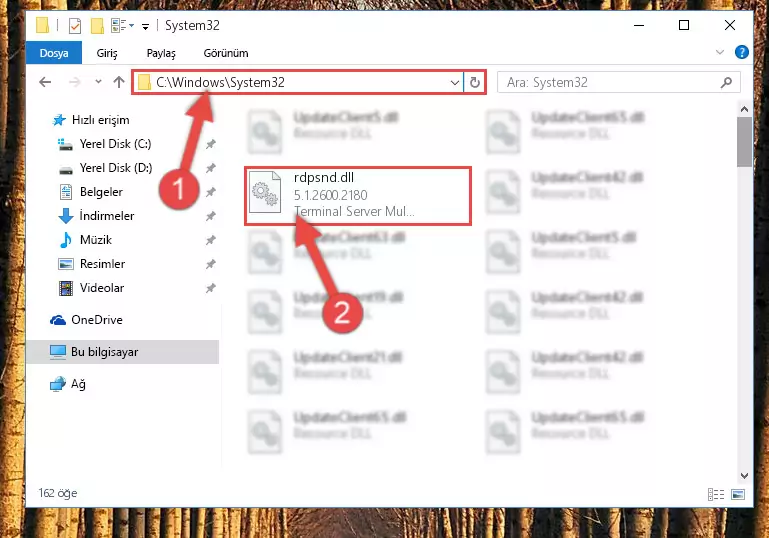Refresh the System32 folder view
The height and width of the screenshot is (538, 769).
click(x=474, y=82)
